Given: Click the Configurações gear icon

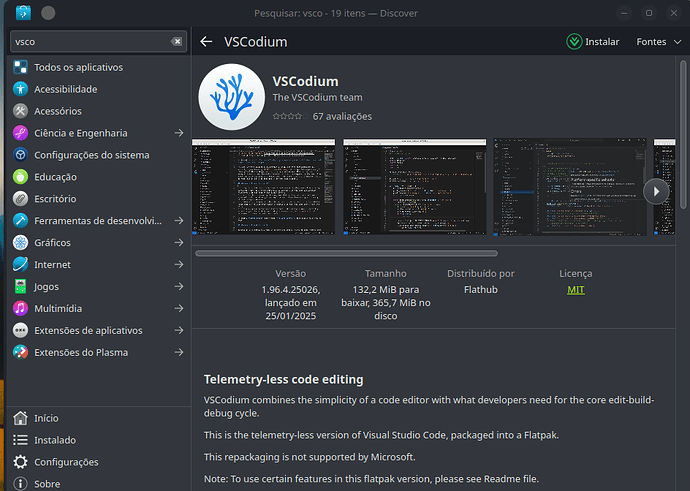Looking at the screenshot, I should pos(20,462).
